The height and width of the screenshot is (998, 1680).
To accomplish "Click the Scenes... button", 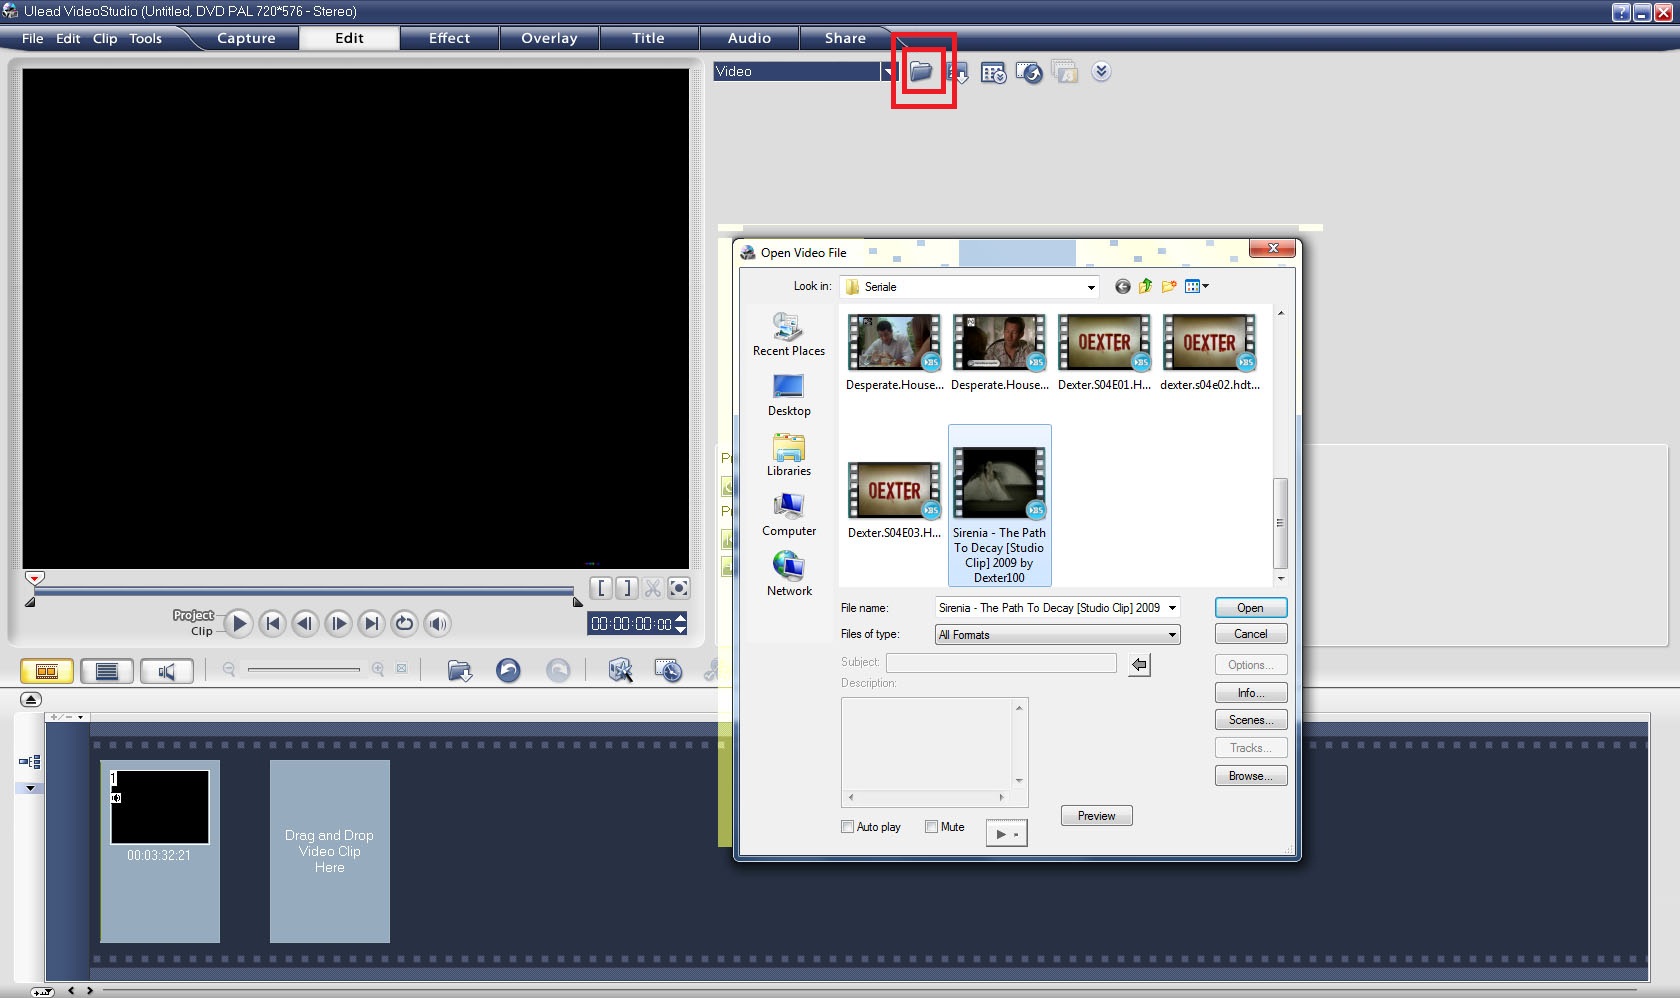I will tap(1250, 720).
